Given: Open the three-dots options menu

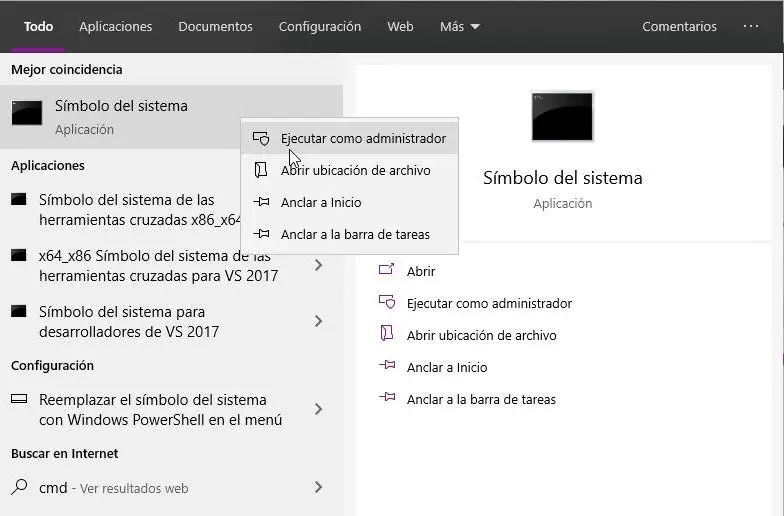Looking at the screenshot, I should click(750, 26).
